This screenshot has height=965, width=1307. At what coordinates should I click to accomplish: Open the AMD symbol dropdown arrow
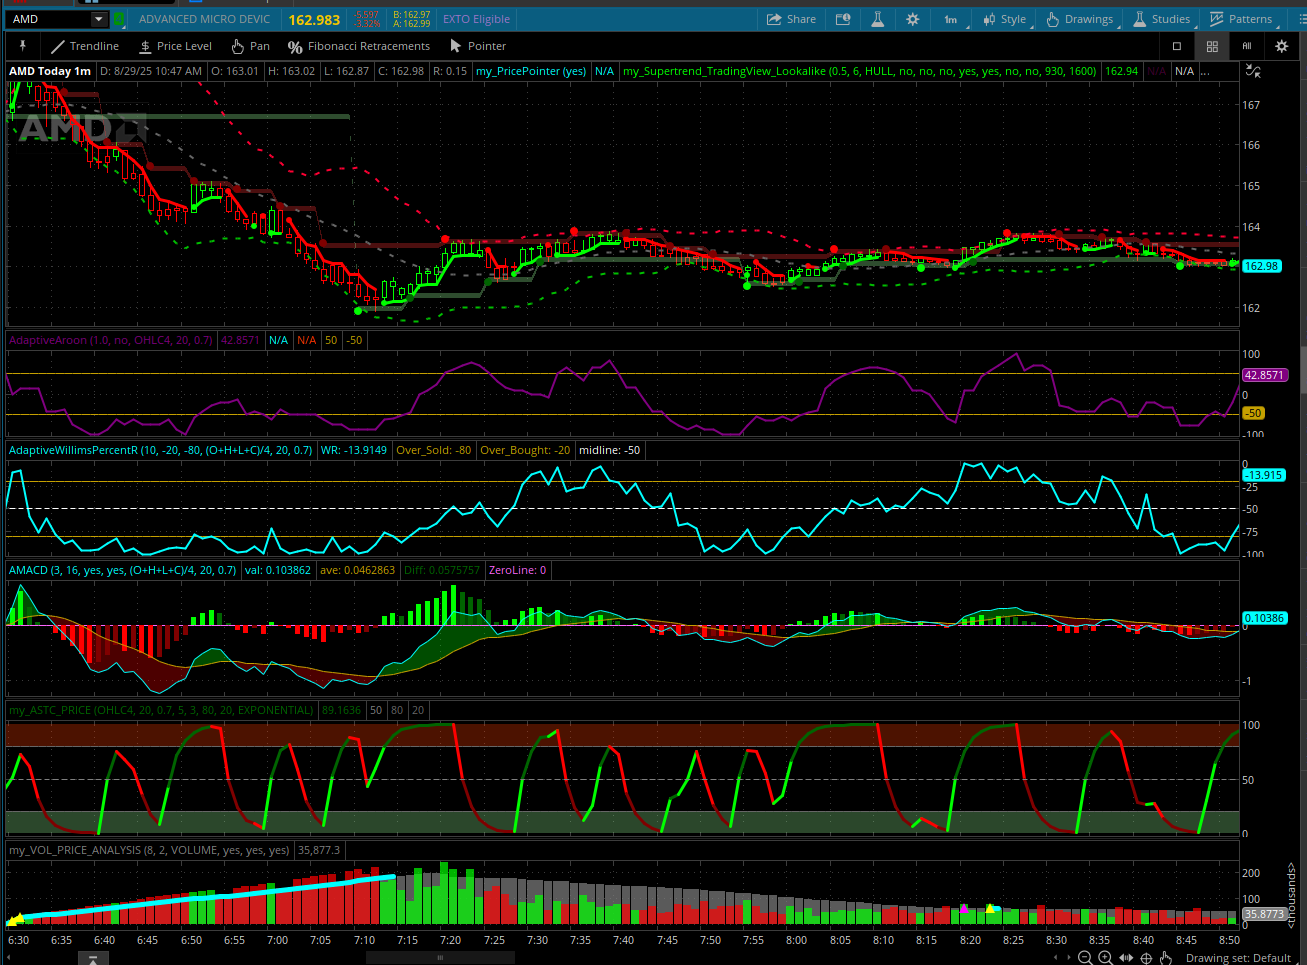point(98,19)
